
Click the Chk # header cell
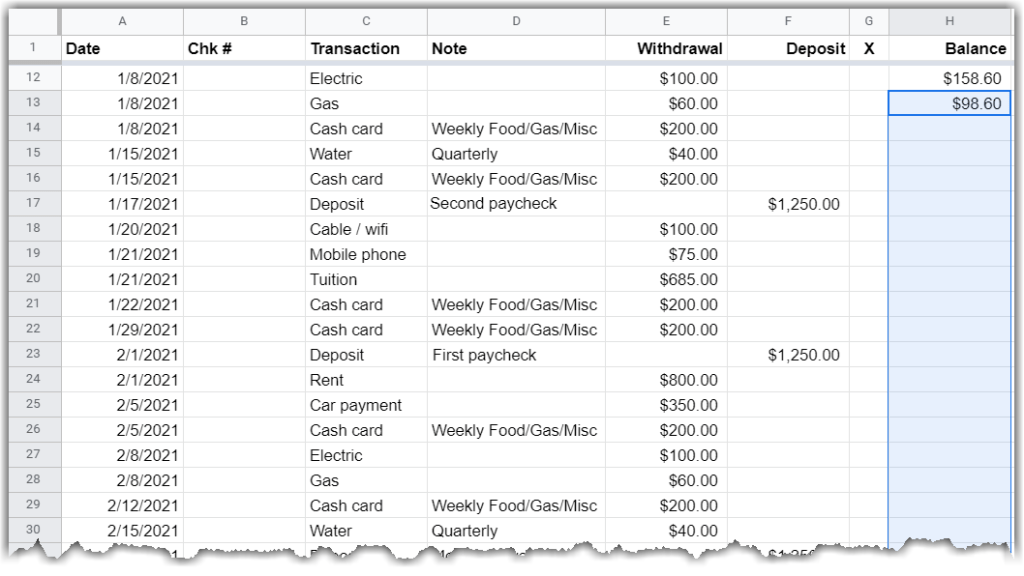point(243,48)
